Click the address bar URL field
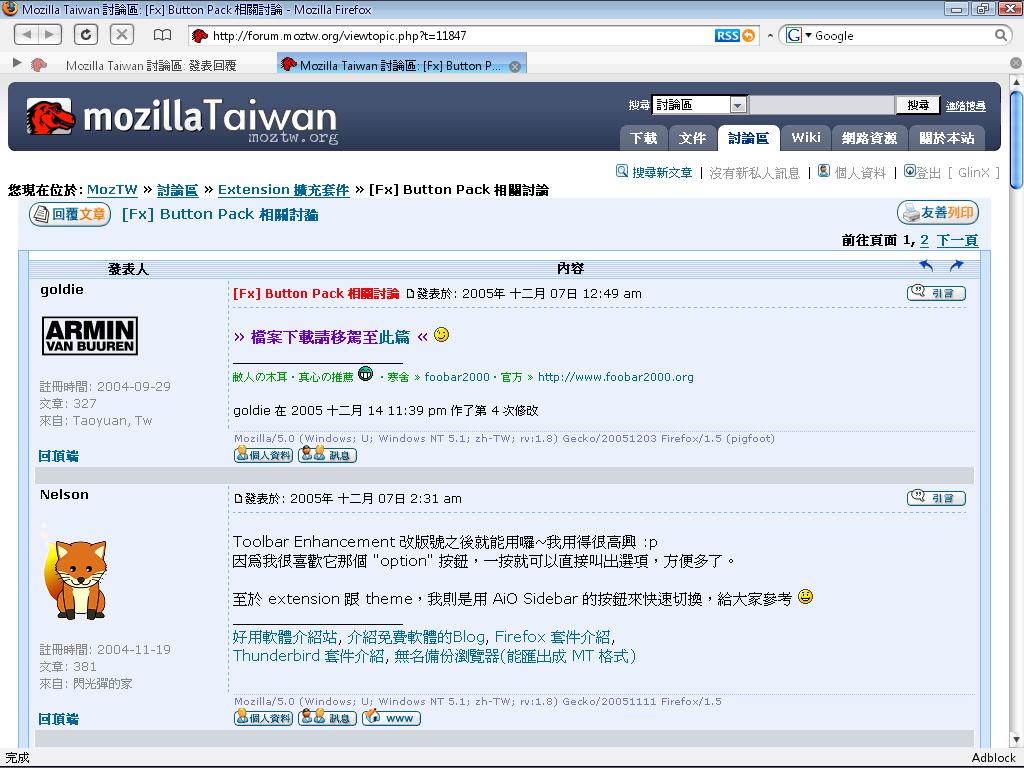Image resolution: width=1024 pixels, height=768 pixels. click(451, 35)
